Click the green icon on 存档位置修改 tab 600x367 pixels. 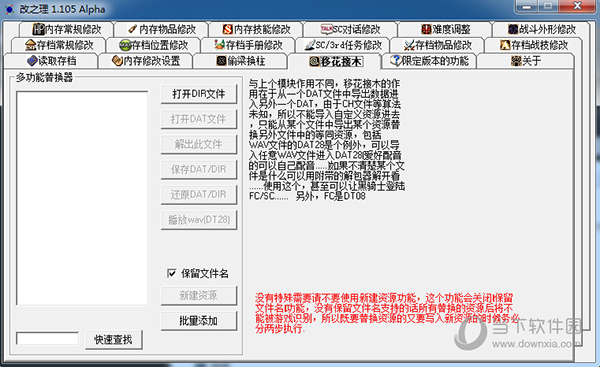(125, 45)
